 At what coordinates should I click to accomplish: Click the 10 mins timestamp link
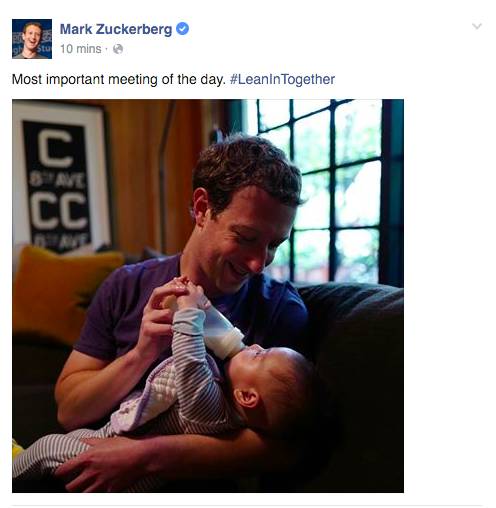click(81, 49)
